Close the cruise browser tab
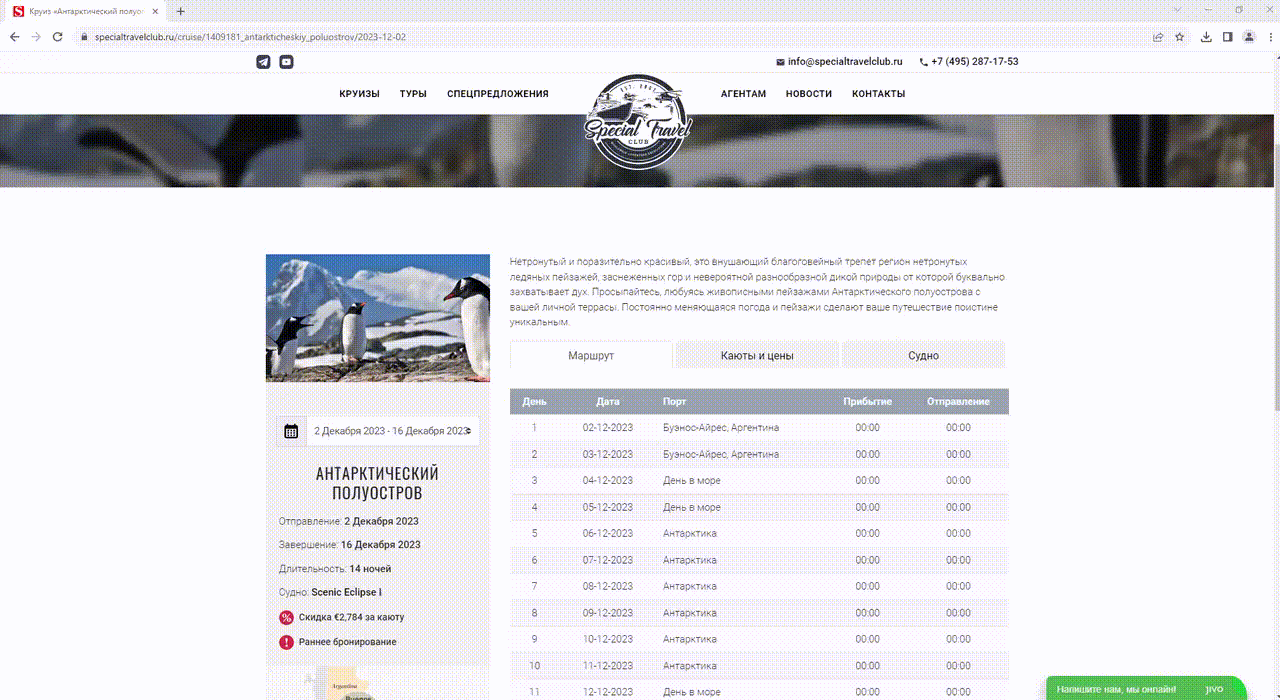Image resolution: width=1280 pixels, height=700 pixels. (x=155, y=11)
